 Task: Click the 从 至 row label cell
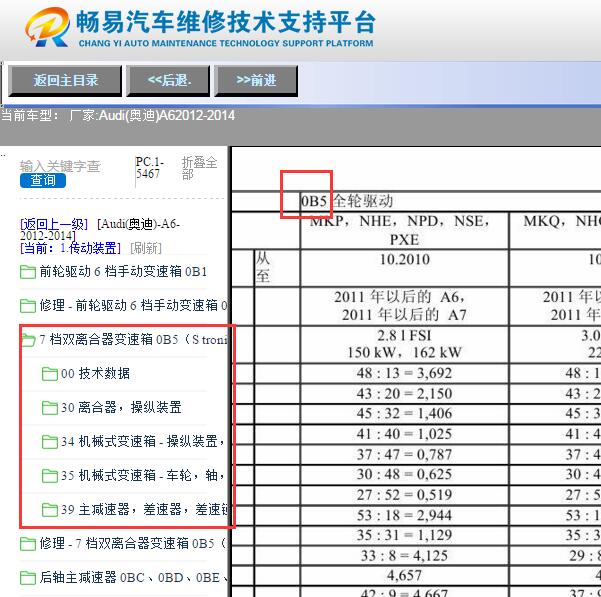coord(277,267)
